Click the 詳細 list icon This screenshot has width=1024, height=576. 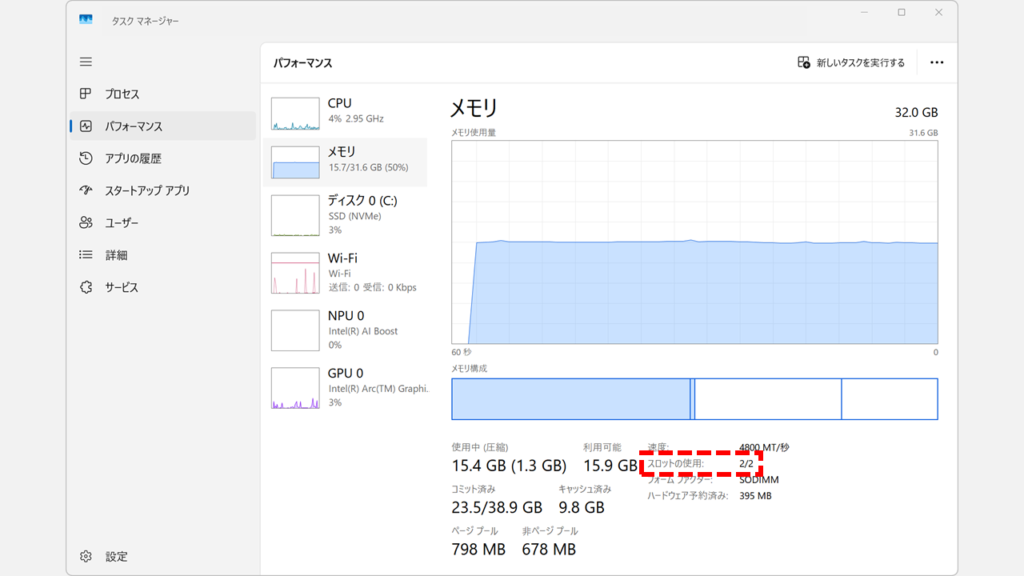(86, 255)
